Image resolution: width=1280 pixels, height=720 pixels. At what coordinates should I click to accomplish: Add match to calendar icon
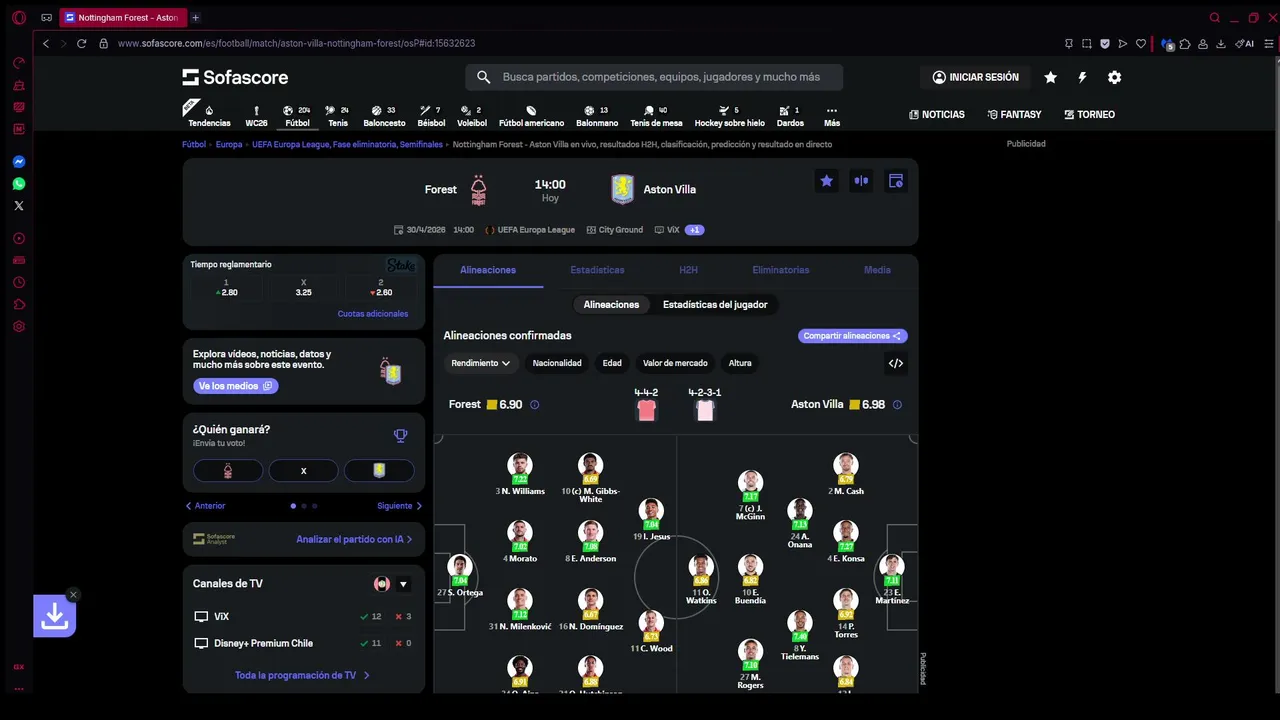click(896, 181)
